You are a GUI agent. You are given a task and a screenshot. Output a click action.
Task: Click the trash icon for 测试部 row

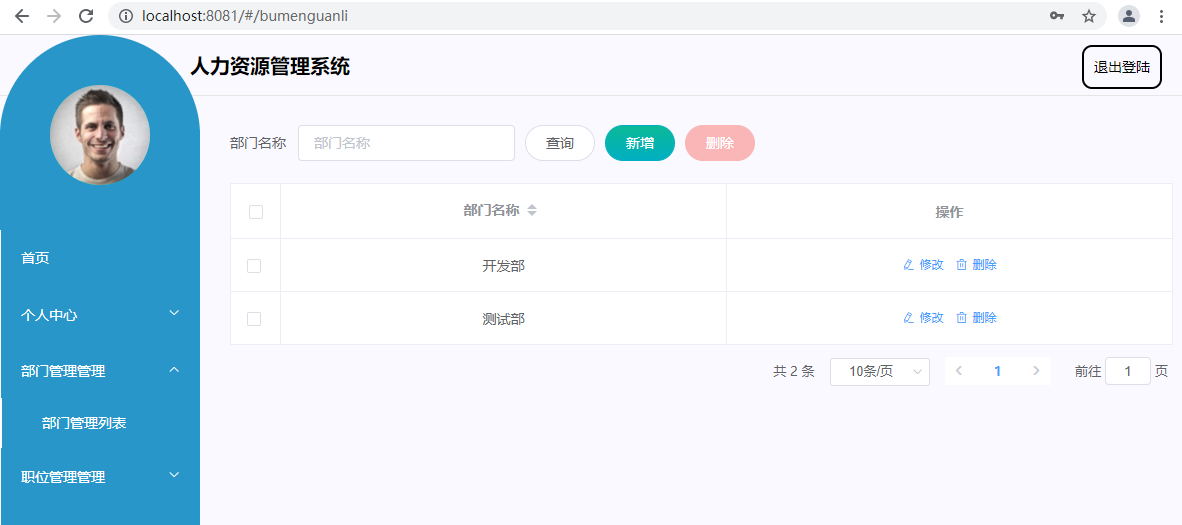962,318
